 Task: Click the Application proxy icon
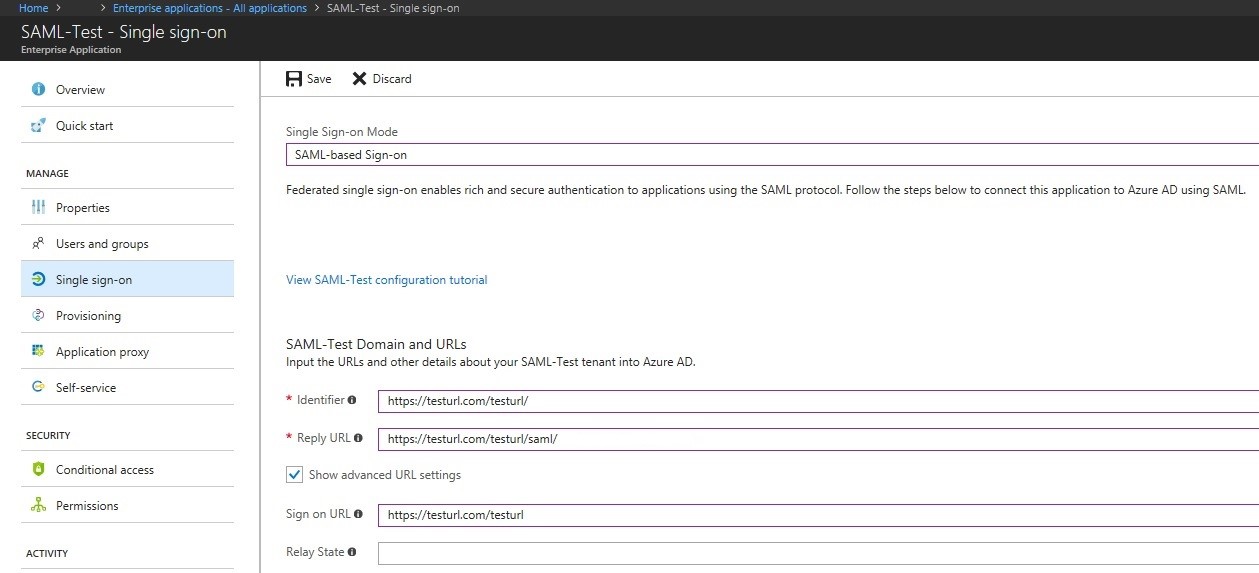[38, 351]
